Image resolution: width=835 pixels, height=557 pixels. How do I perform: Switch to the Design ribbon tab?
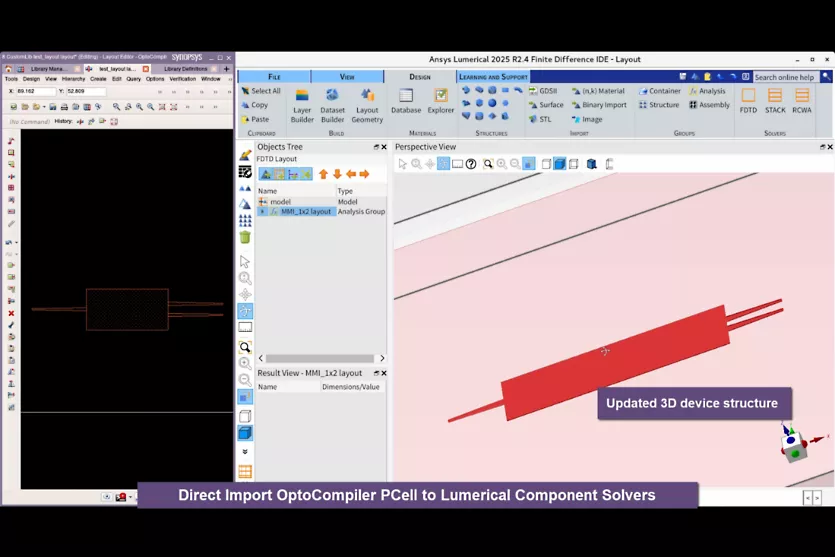(420, 76)
